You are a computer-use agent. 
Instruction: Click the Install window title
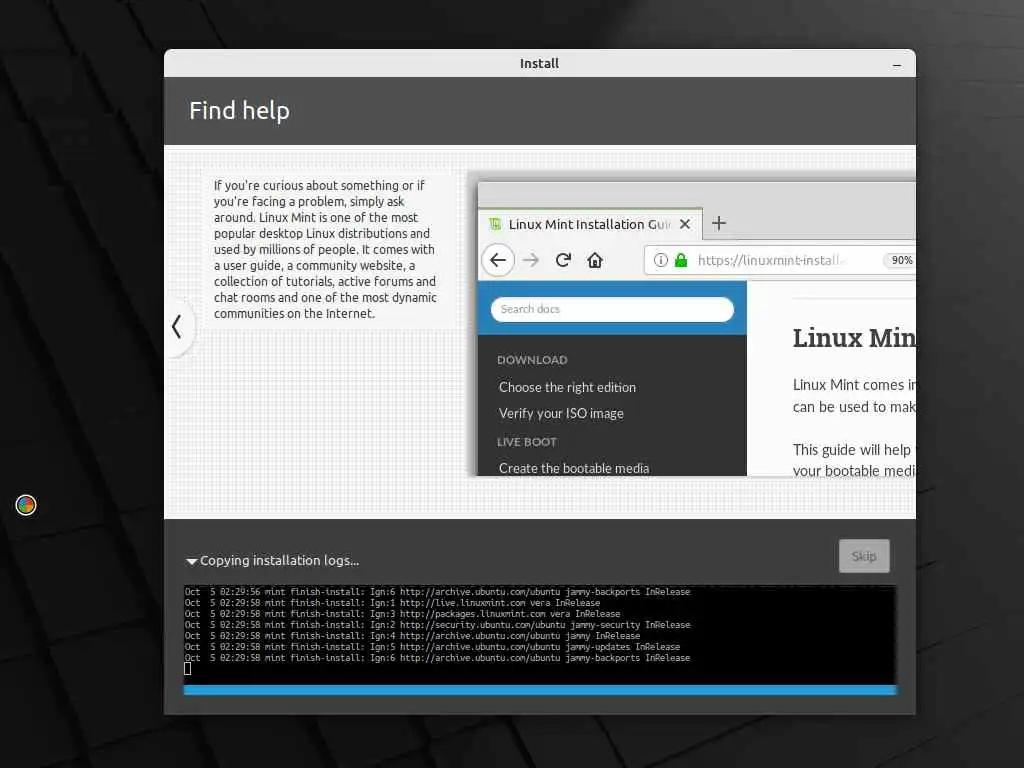(539, 63)
